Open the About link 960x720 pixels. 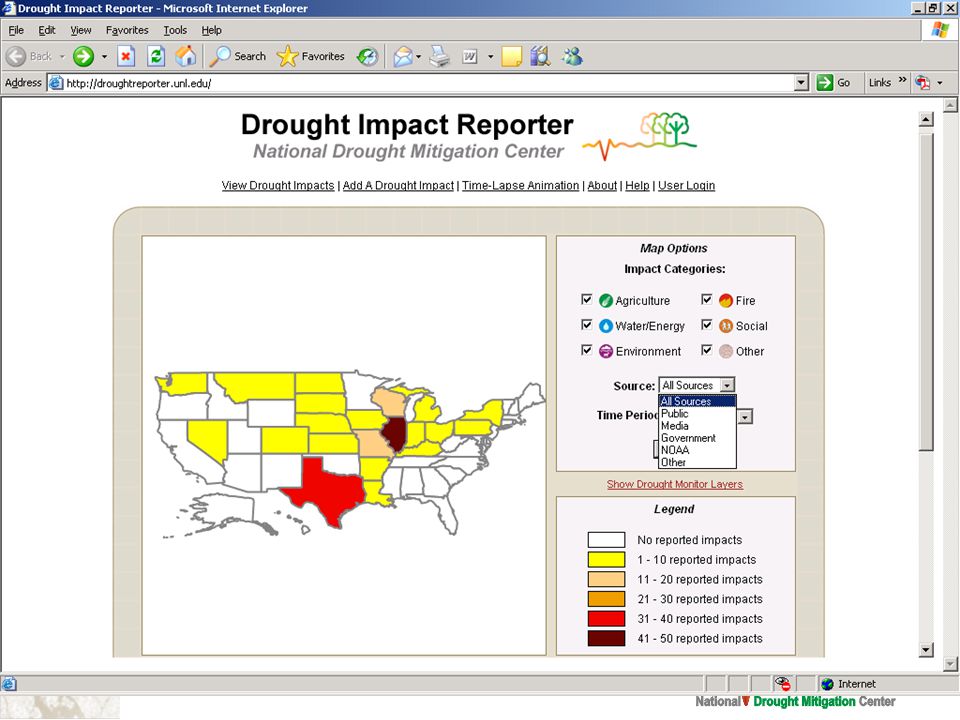(602, 186)
